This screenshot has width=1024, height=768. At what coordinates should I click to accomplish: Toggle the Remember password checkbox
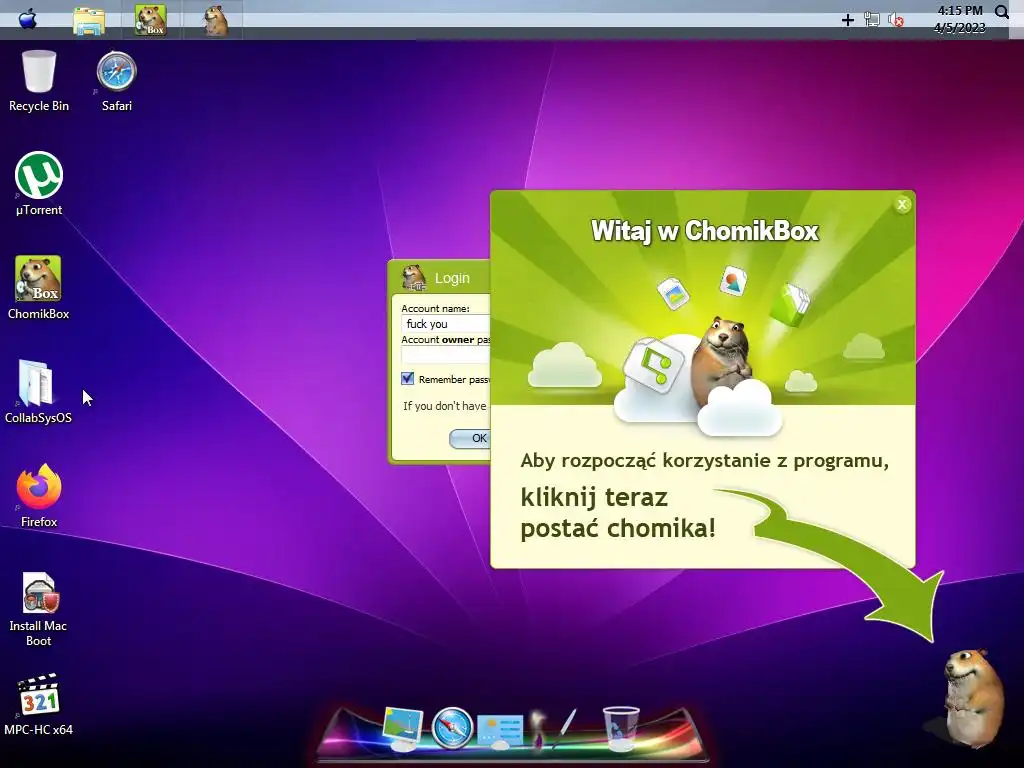(408, 379)
